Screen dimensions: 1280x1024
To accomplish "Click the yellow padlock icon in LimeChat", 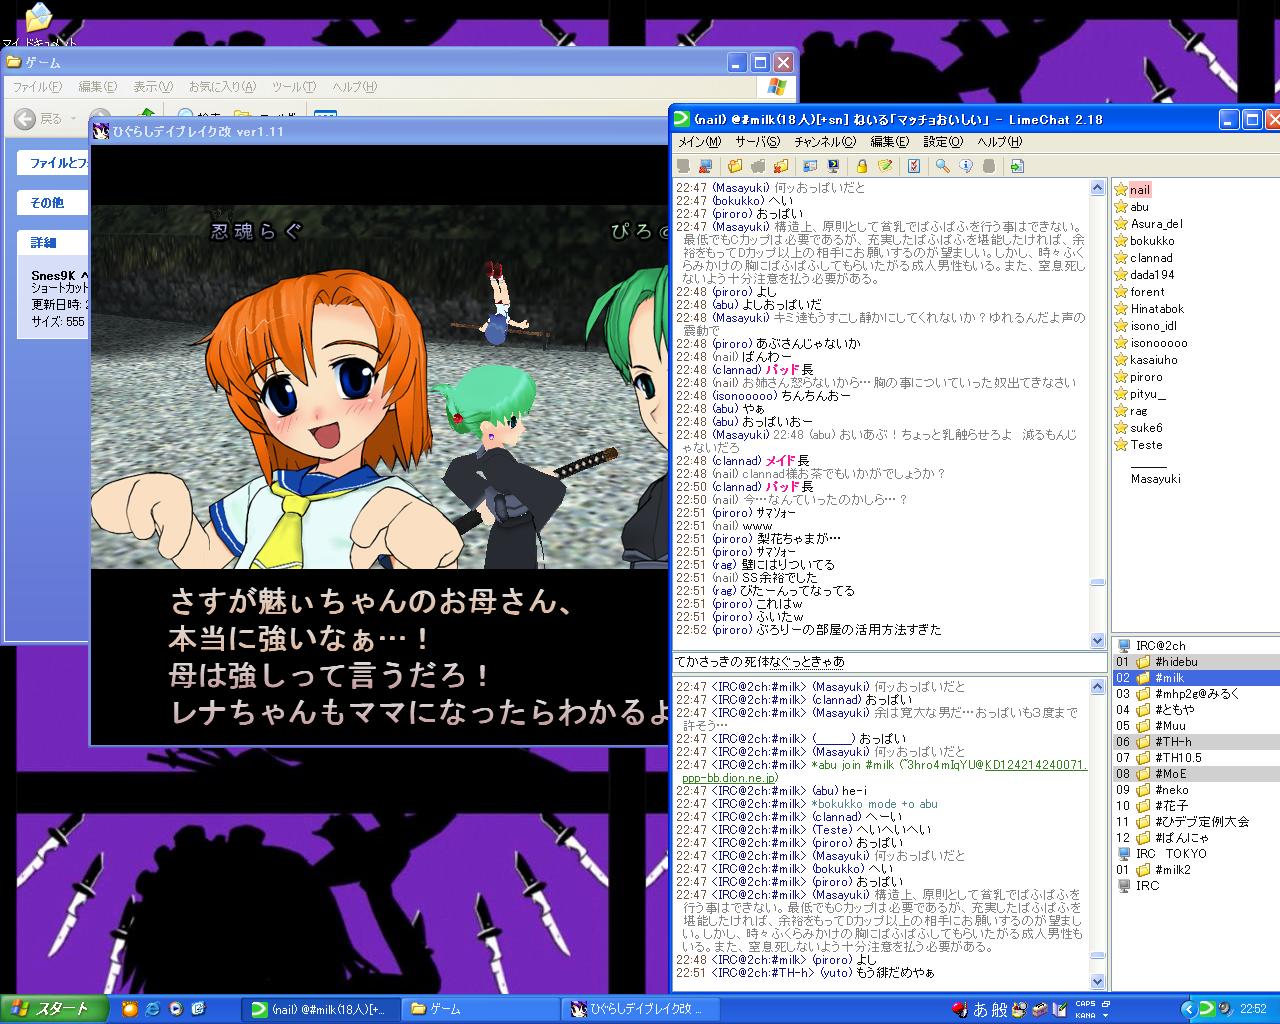I will [862, 166].
